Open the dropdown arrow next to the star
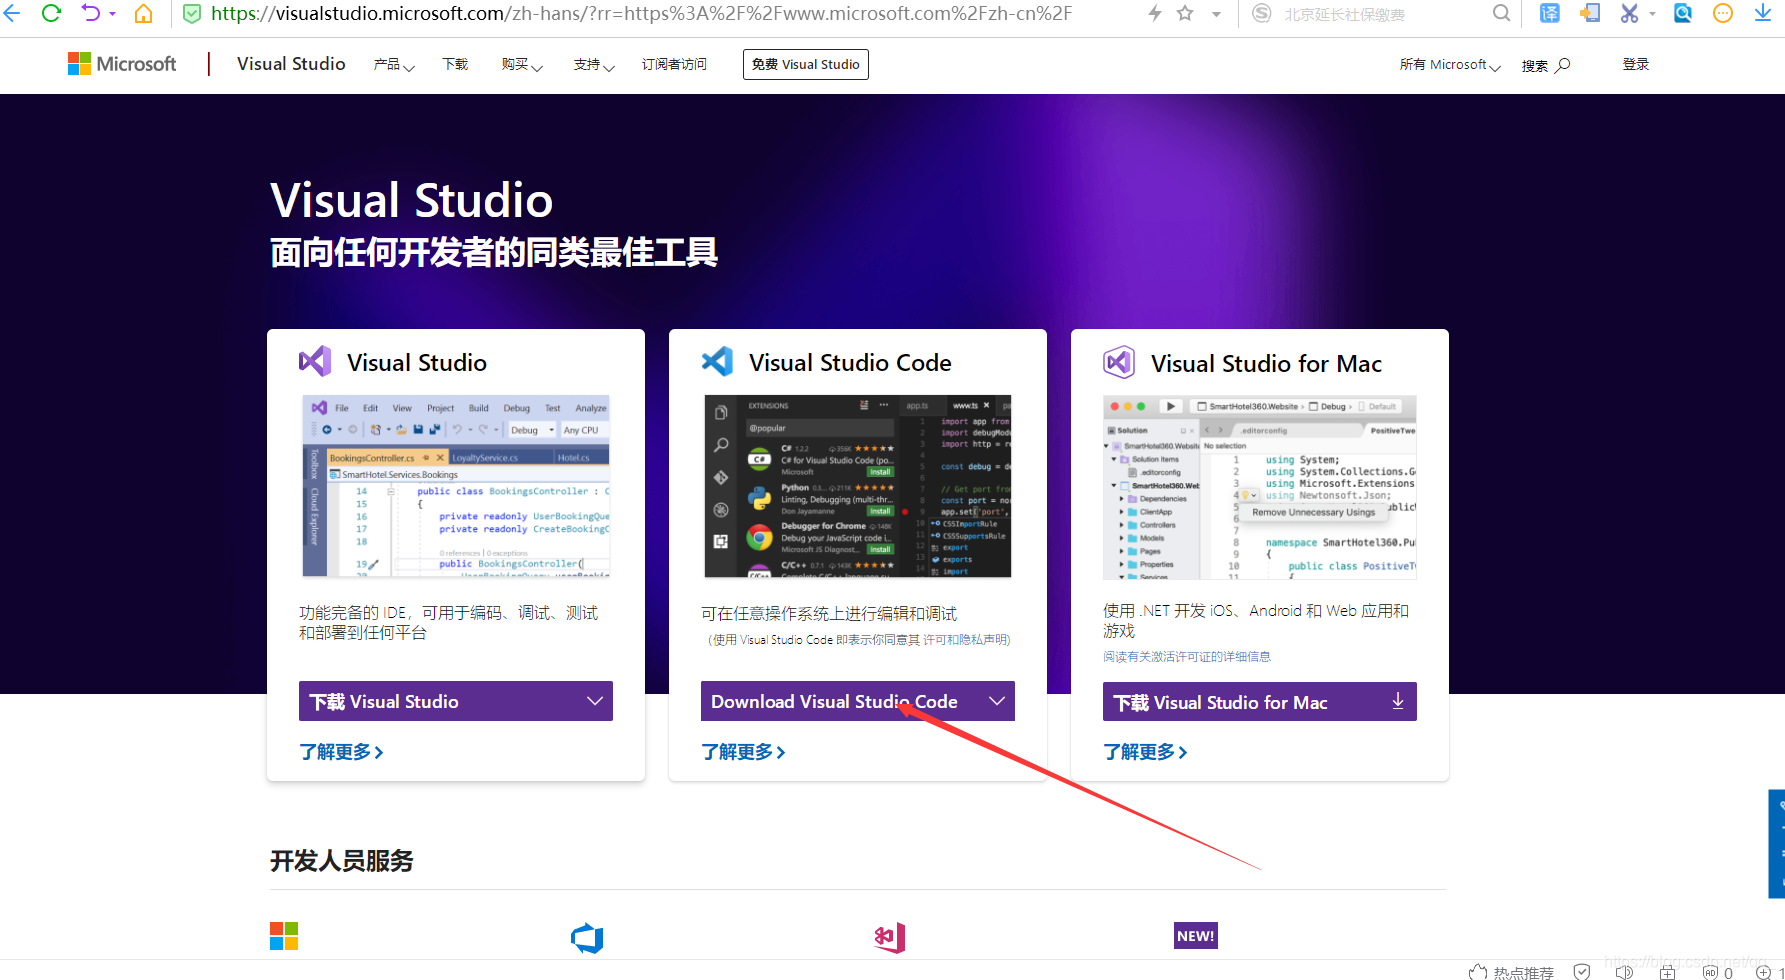This screenshot has height=980, width=1785. [x=1216, y=14]
